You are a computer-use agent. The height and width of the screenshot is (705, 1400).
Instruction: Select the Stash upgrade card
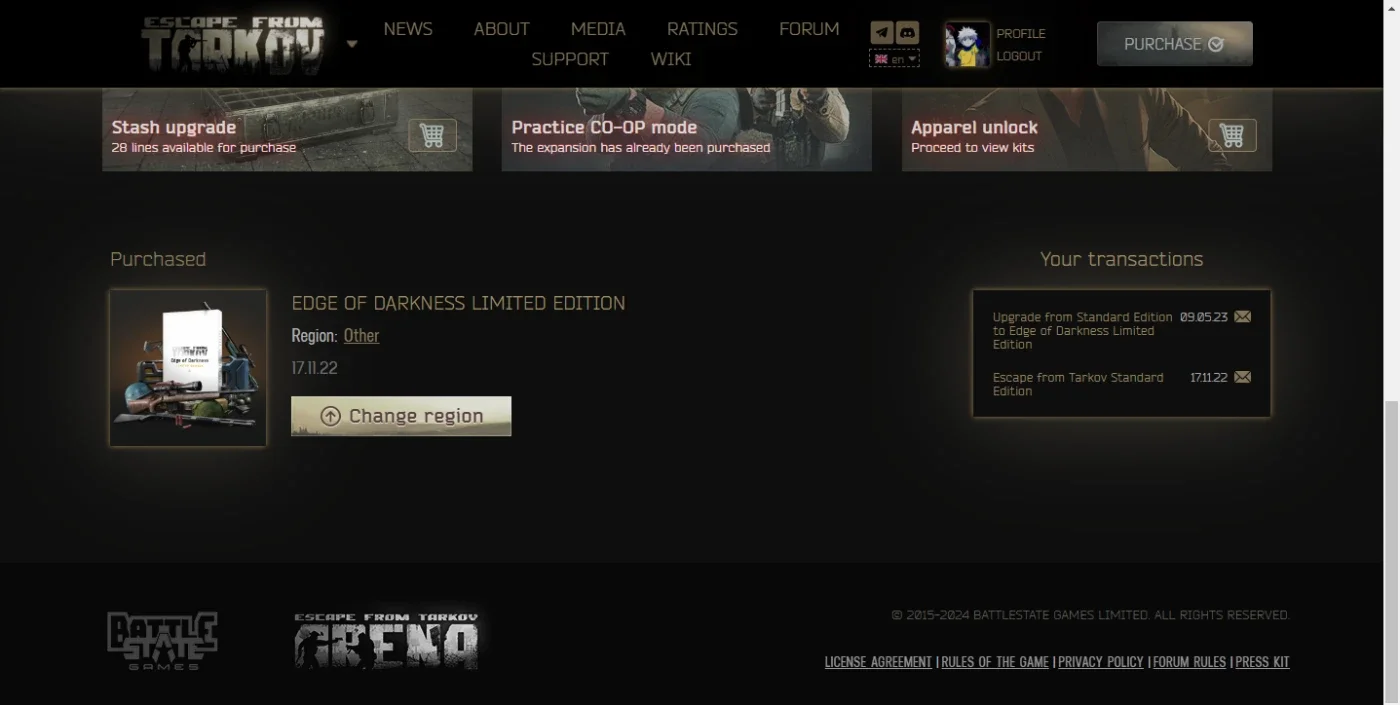287,129
